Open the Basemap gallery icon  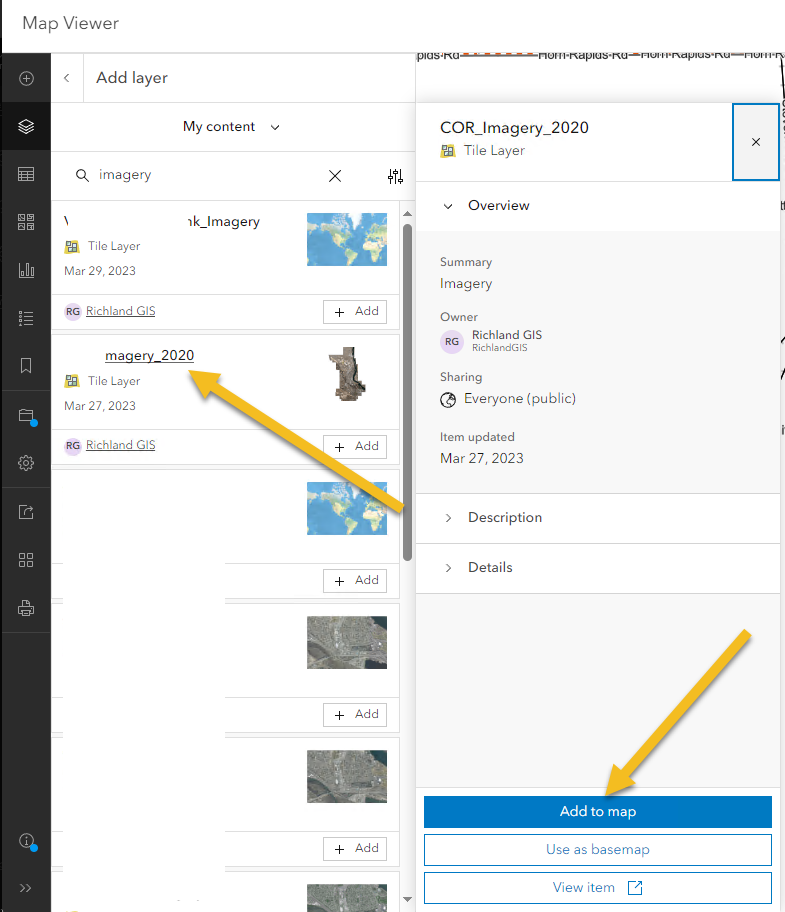click(x=26, y=222)
